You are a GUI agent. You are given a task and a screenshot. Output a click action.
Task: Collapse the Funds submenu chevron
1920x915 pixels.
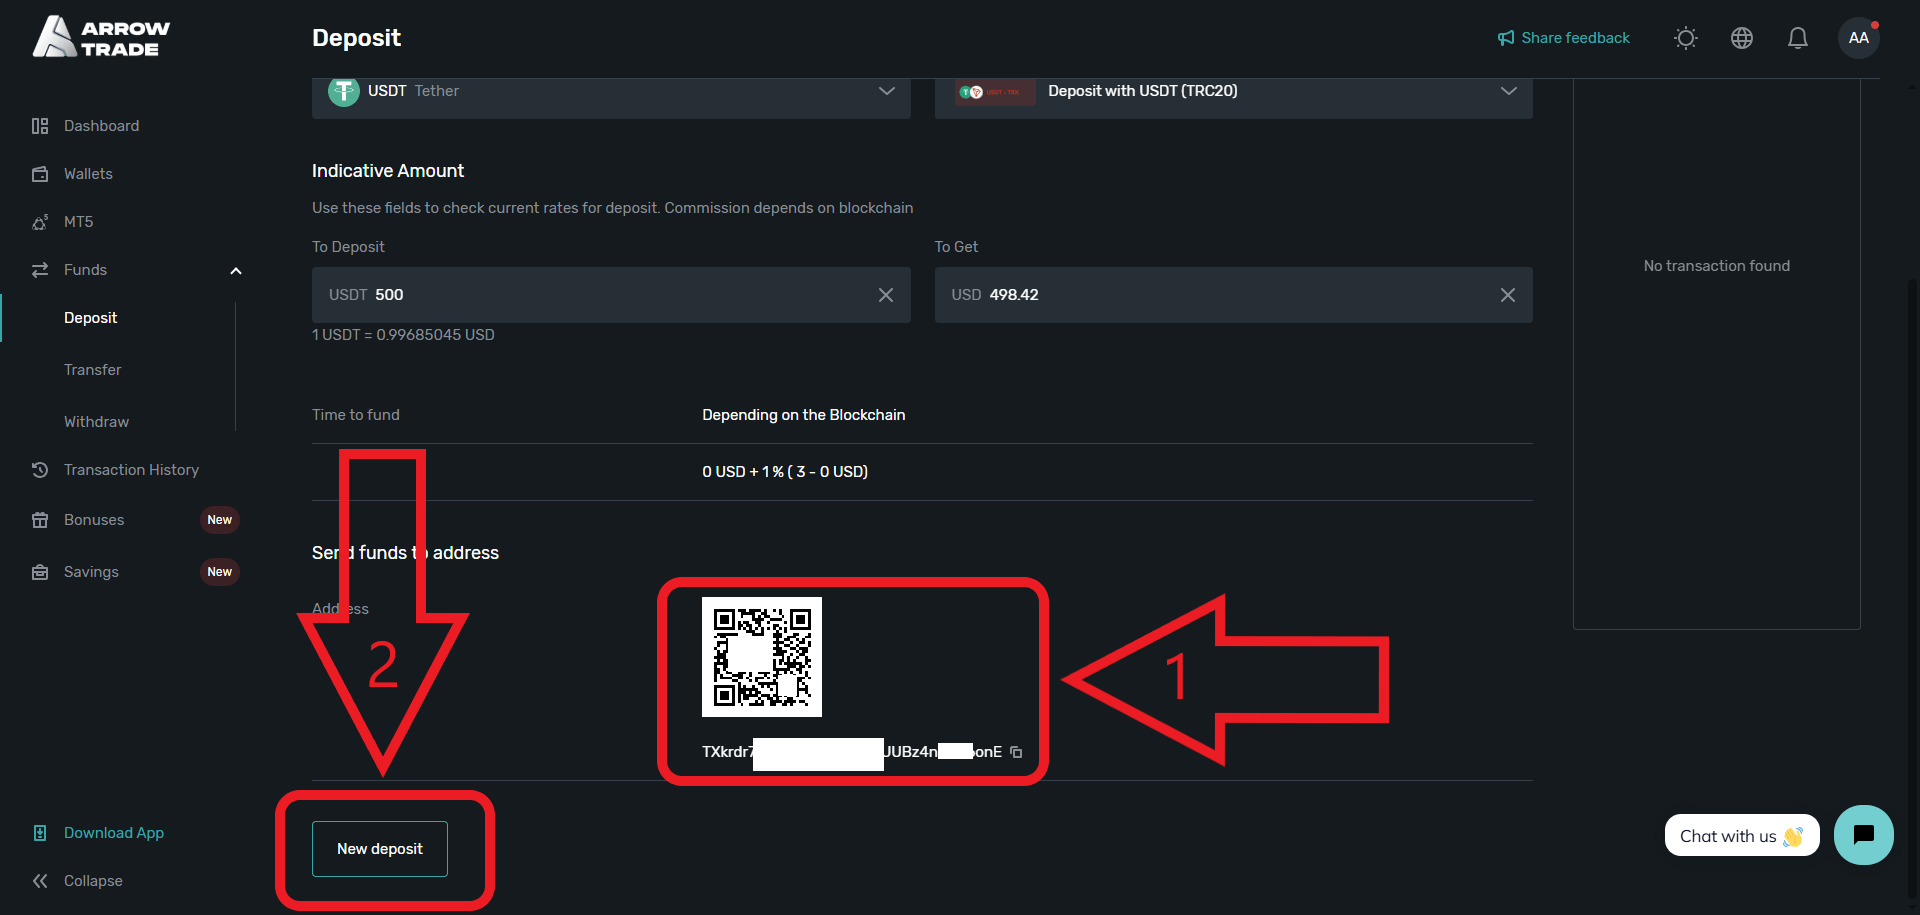[236, 270]
